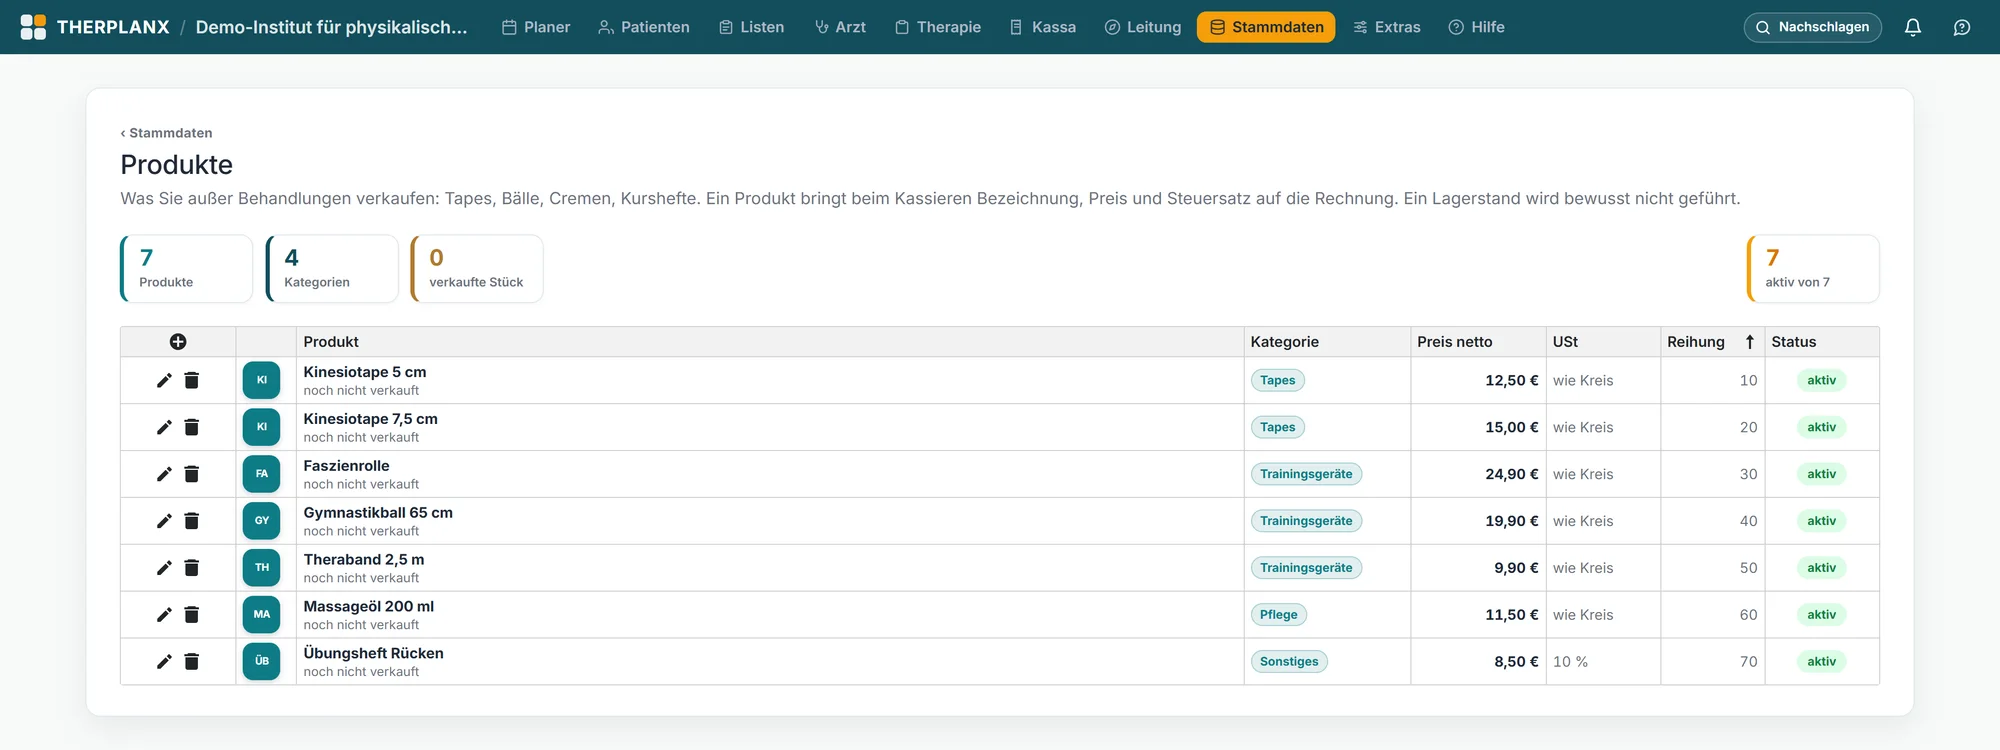The width and height of the screenshot is (2000, 750).
Task: Edit the Kinesiotape 7,5 cm row
Action: [164, 427]
